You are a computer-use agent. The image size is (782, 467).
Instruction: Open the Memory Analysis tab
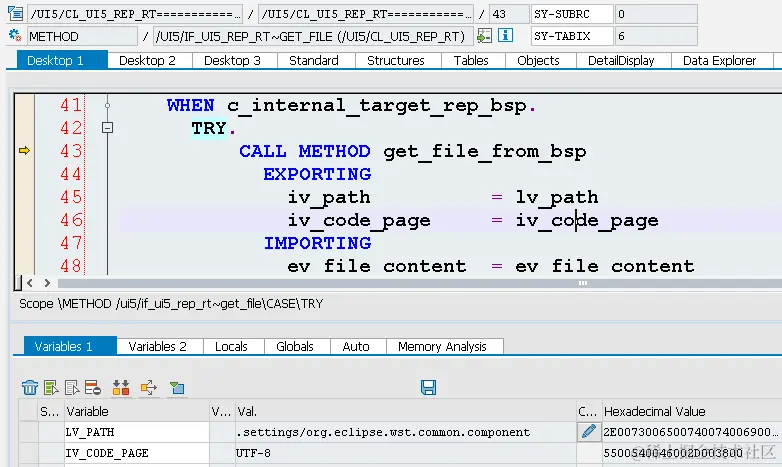click(442, 346)
